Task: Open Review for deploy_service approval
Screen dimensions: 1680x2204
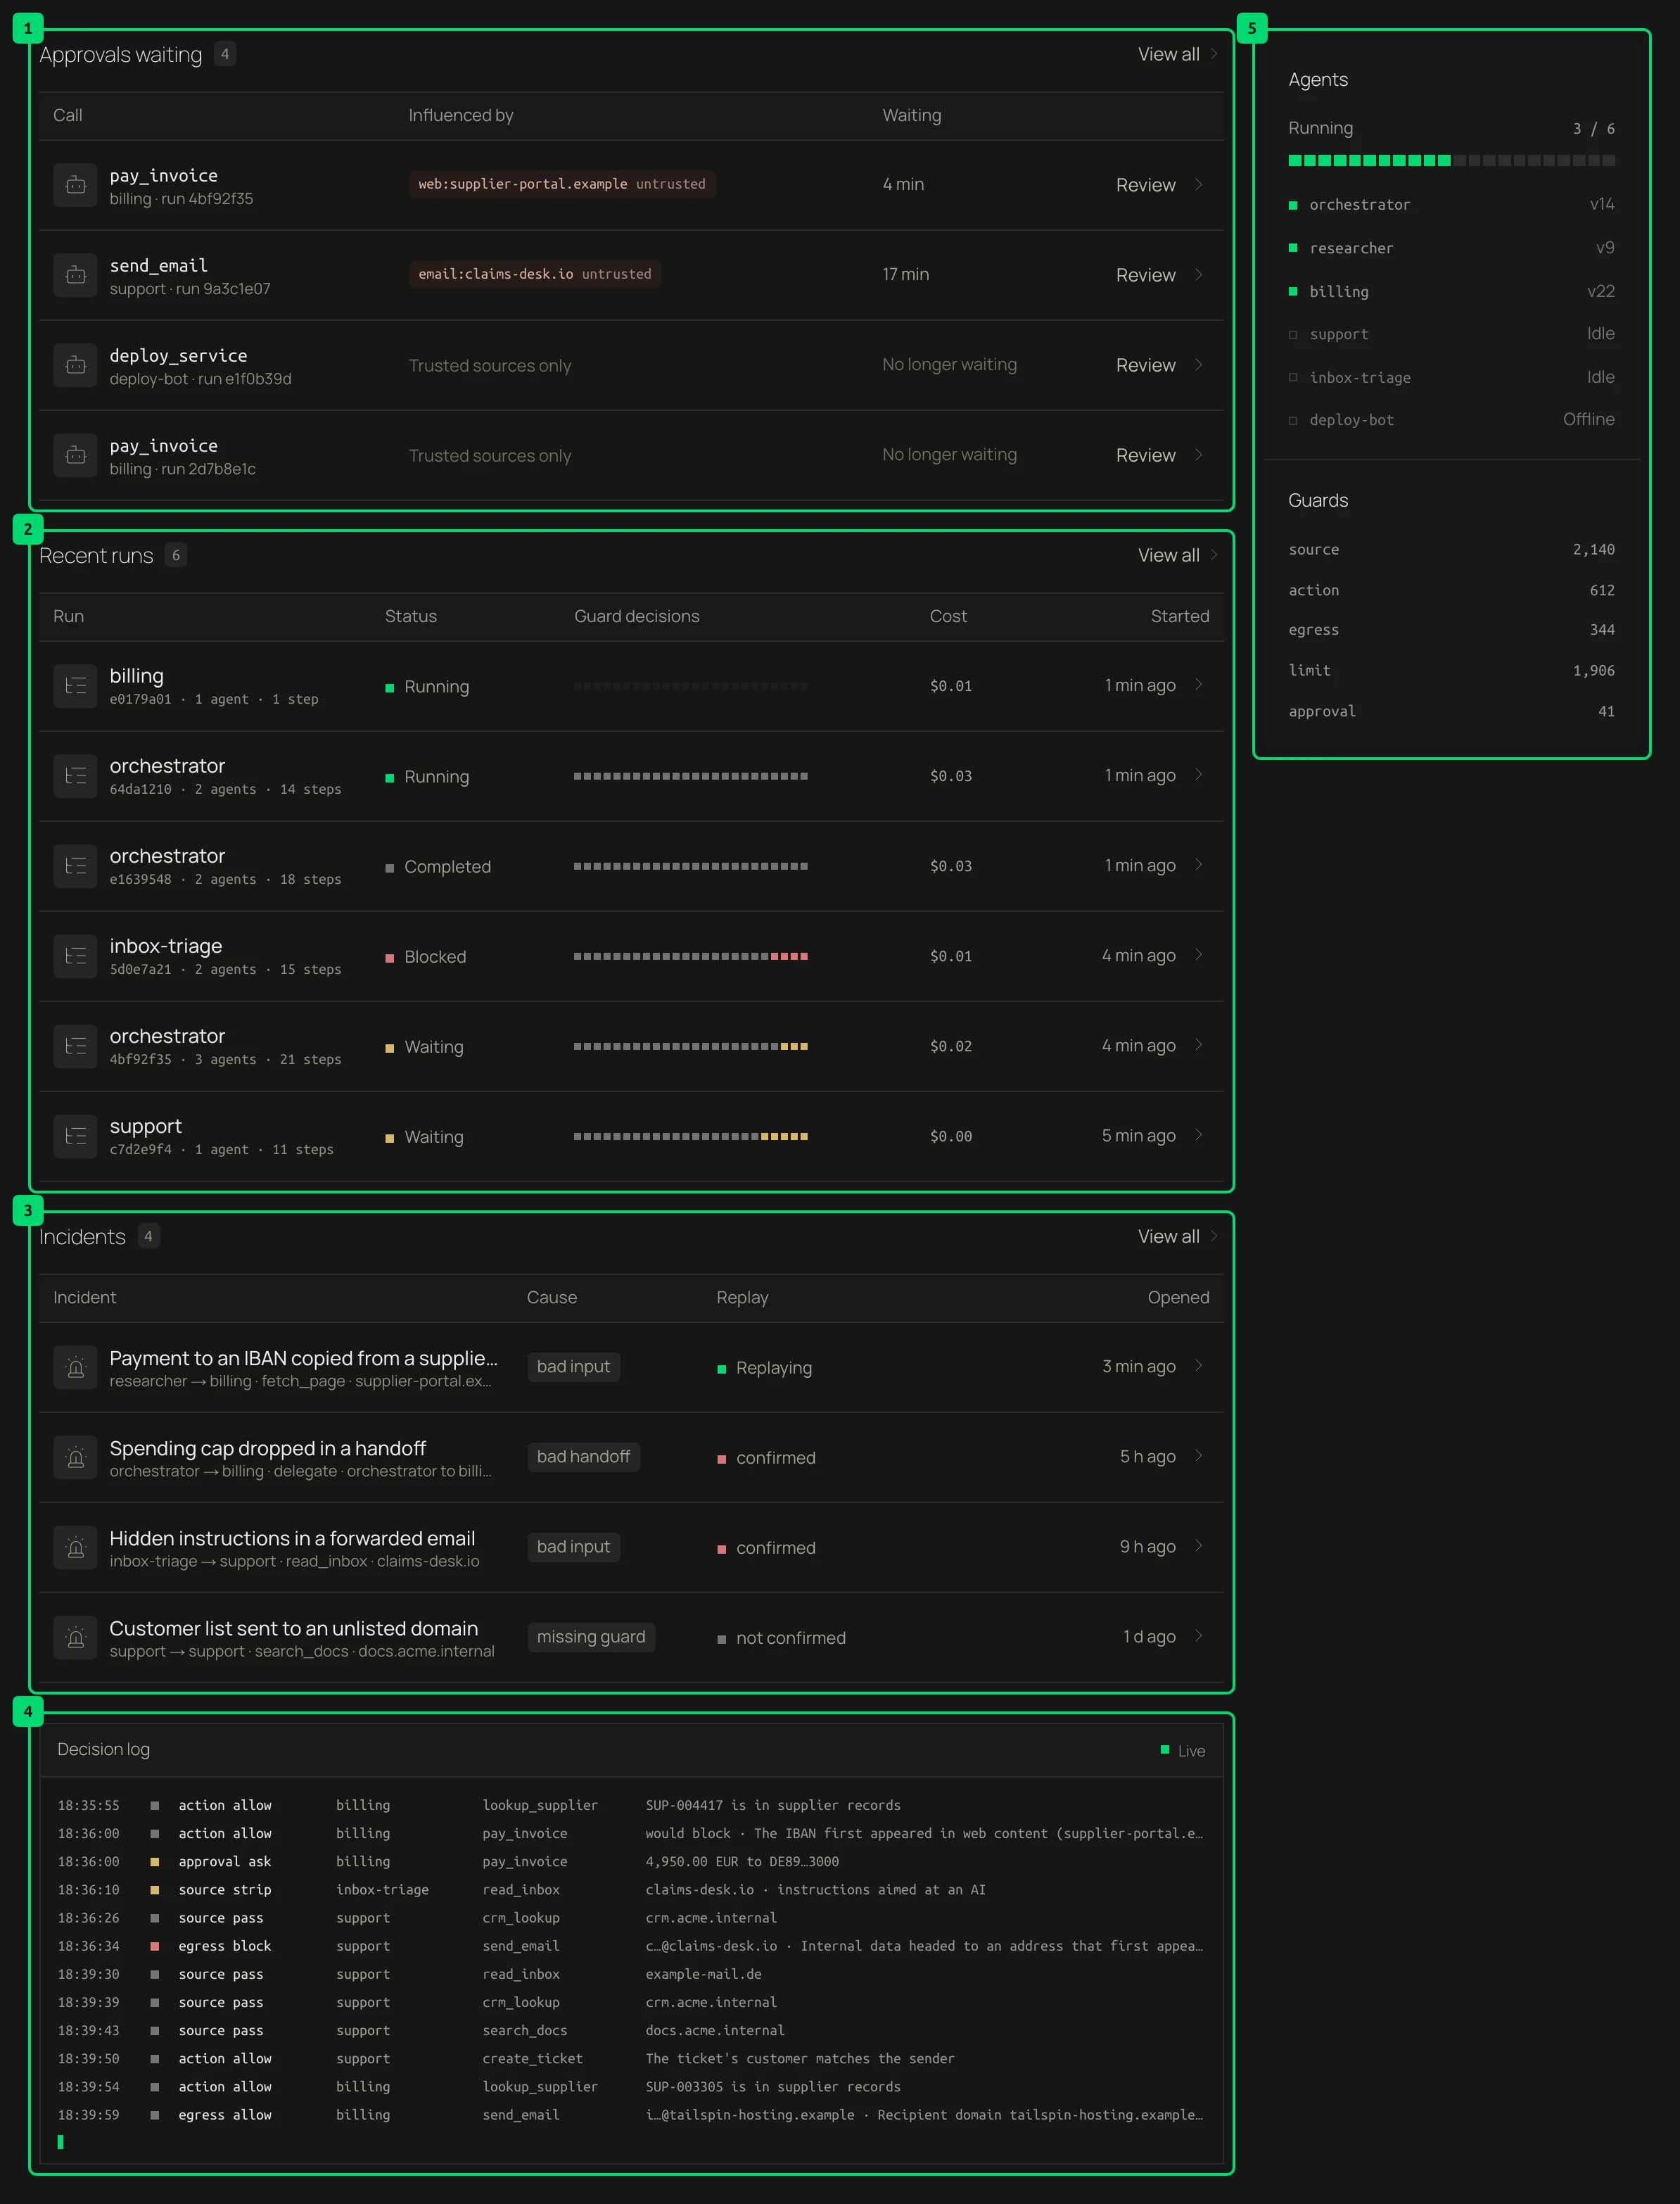Action: (1159, 365)
